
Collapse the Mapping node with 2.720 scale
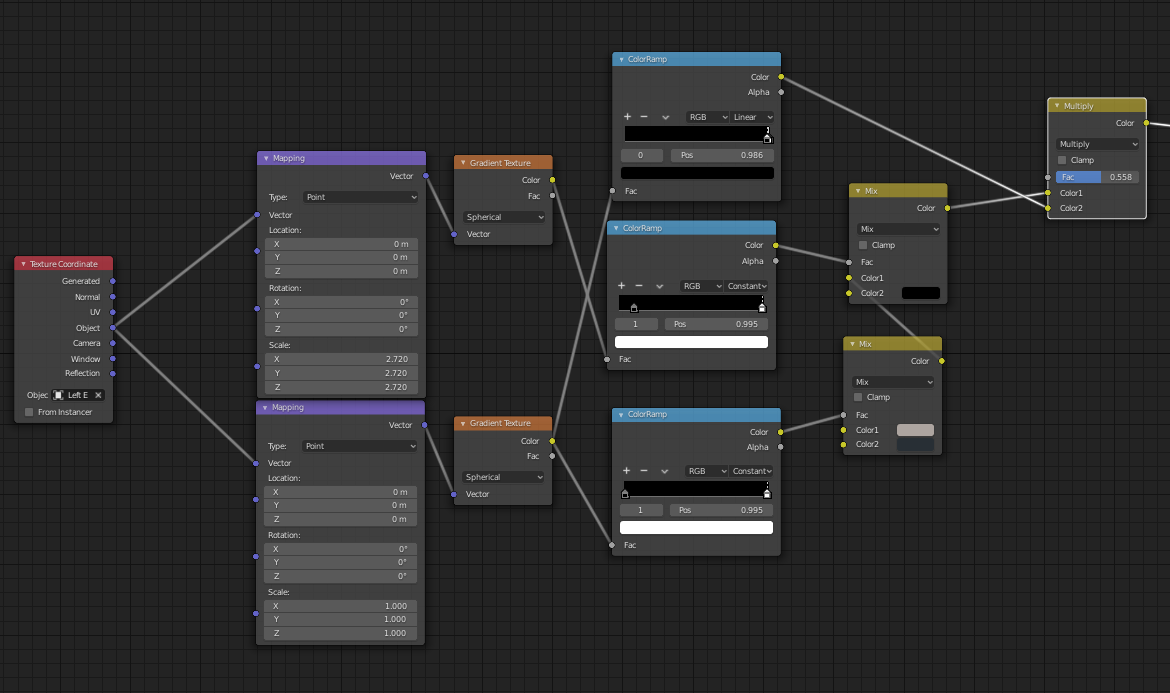click(x=266, y=158)
